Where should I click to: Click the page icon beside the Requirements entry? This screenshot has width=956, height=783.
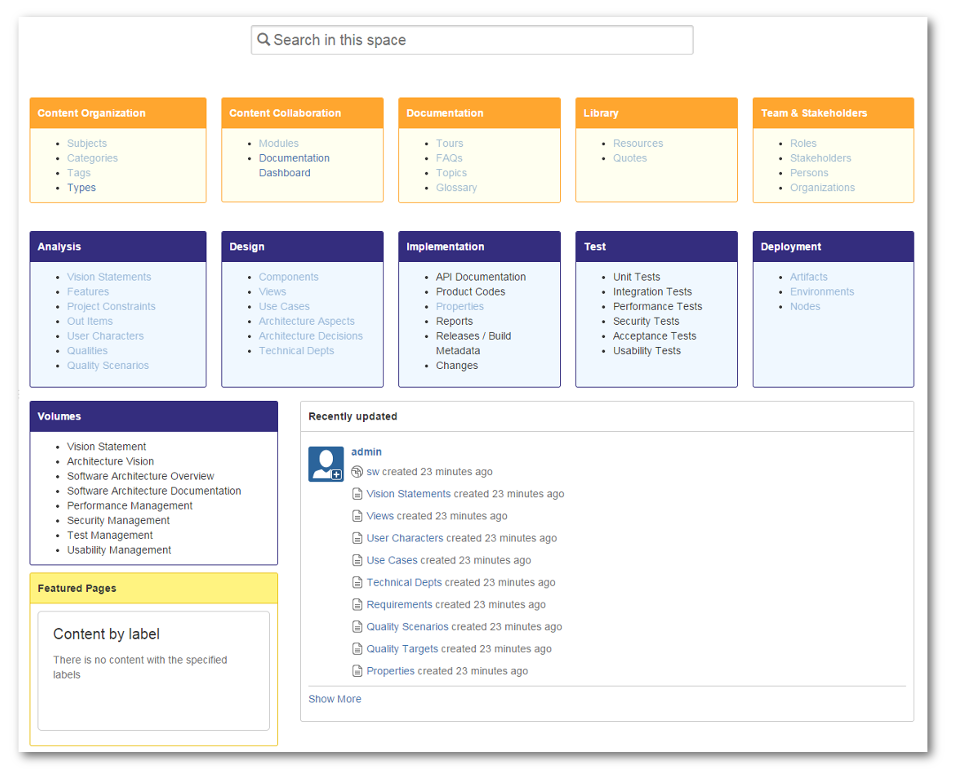(x=358, y=604)
